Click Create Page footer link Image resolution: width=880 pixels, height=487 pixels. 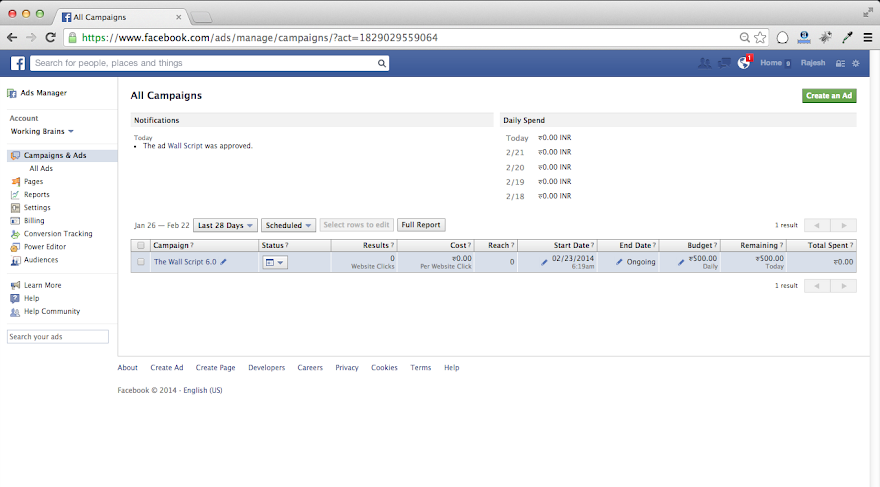216,368
